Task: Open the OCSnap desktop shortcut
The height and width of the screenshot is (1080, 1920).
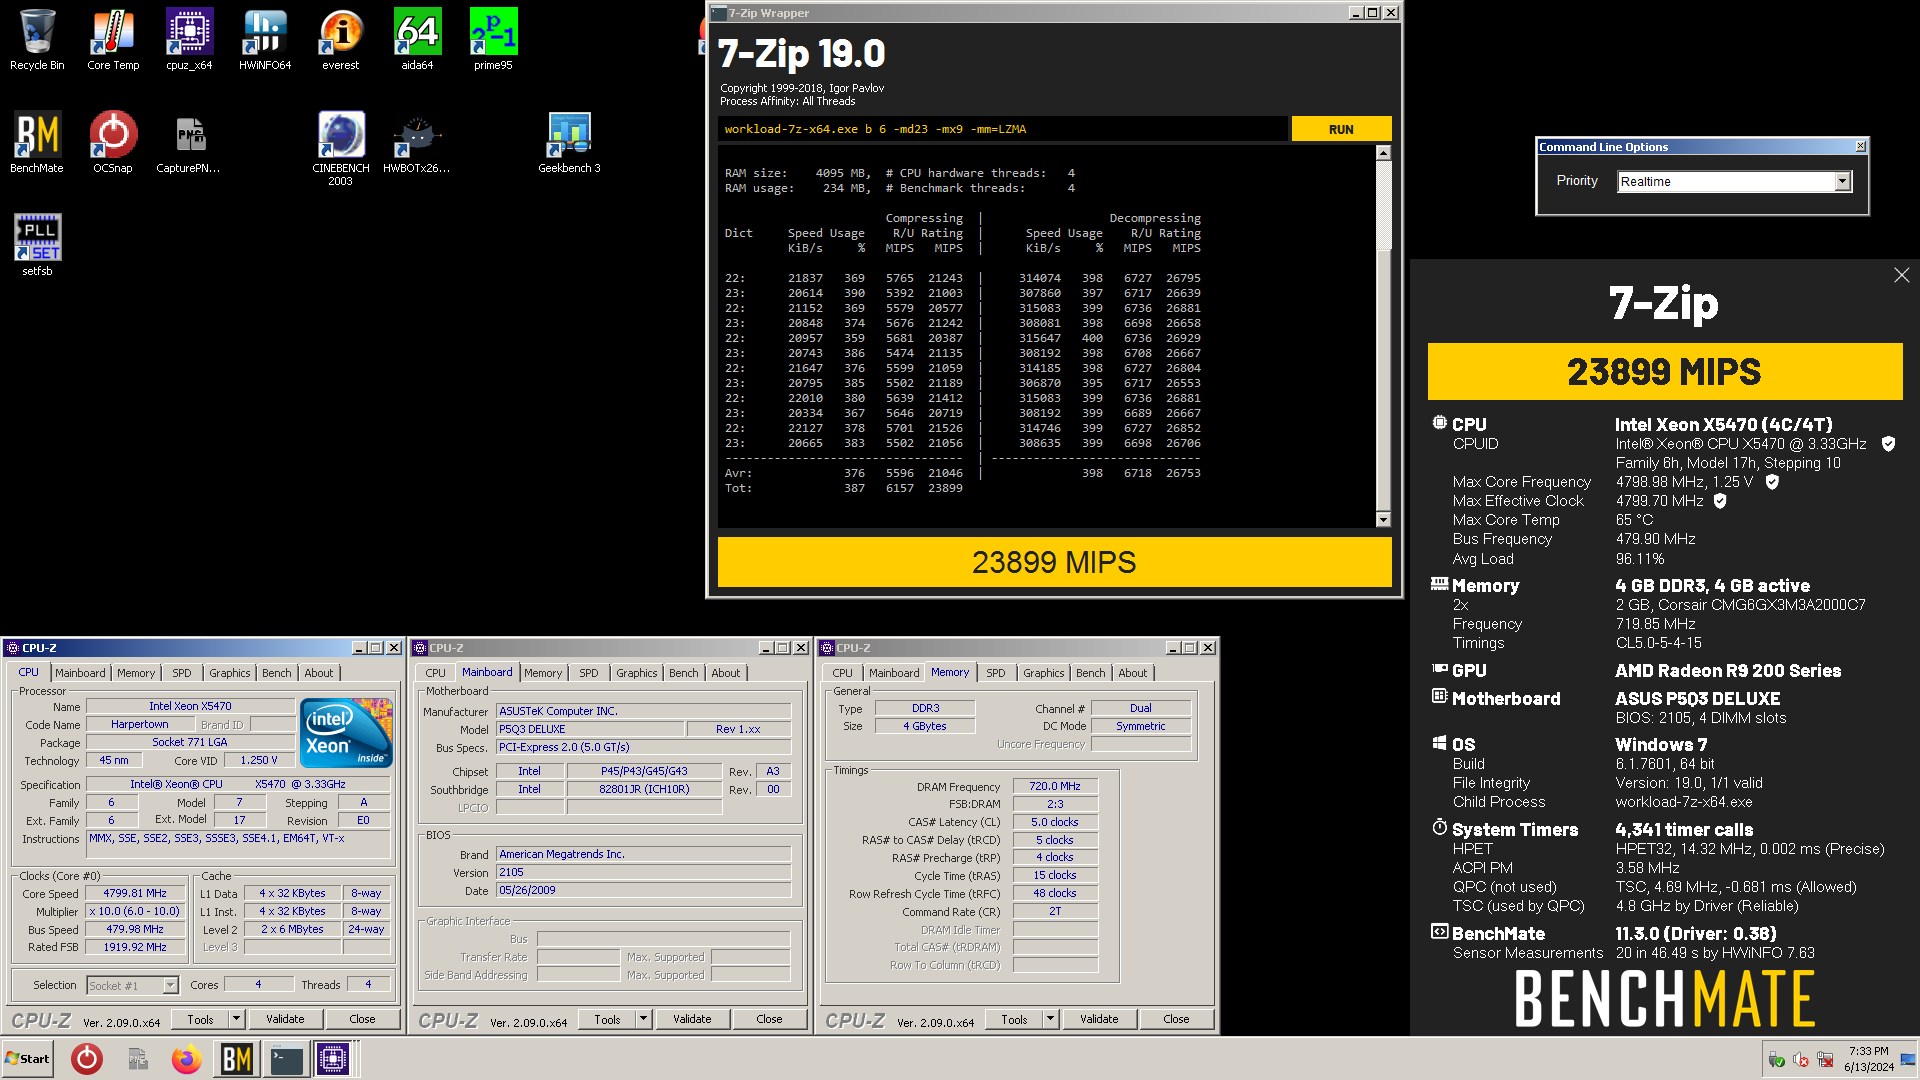Action: pyautogui.click(x=113, y=142)
